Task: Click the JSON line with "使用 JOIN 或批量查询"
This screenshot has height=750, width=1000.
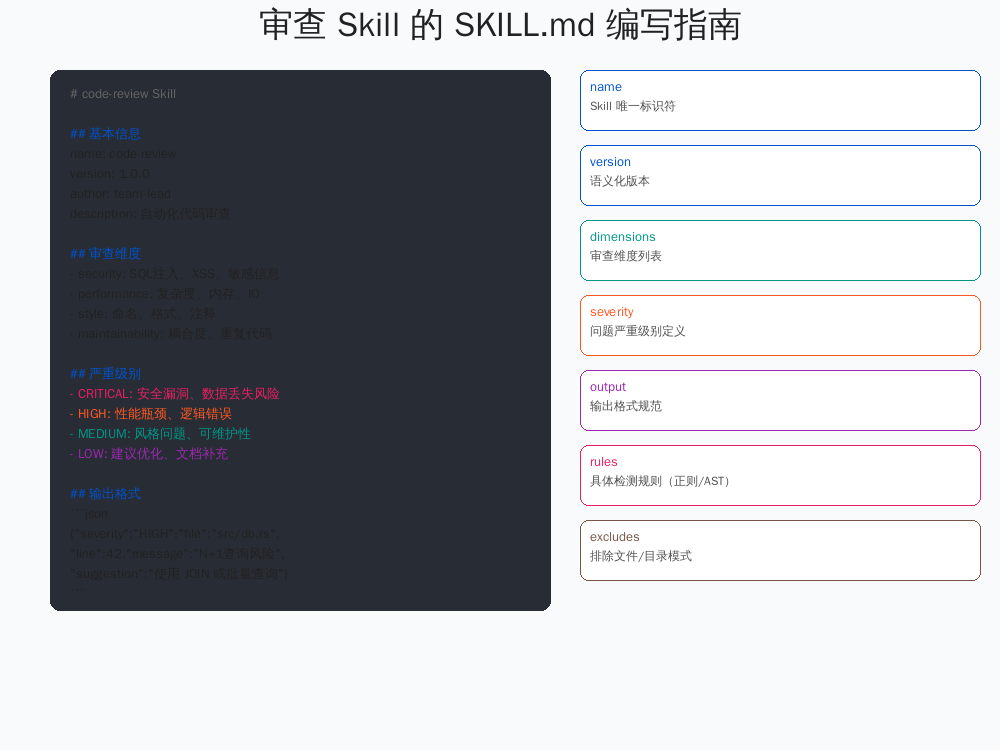Action: coord(179,574)
